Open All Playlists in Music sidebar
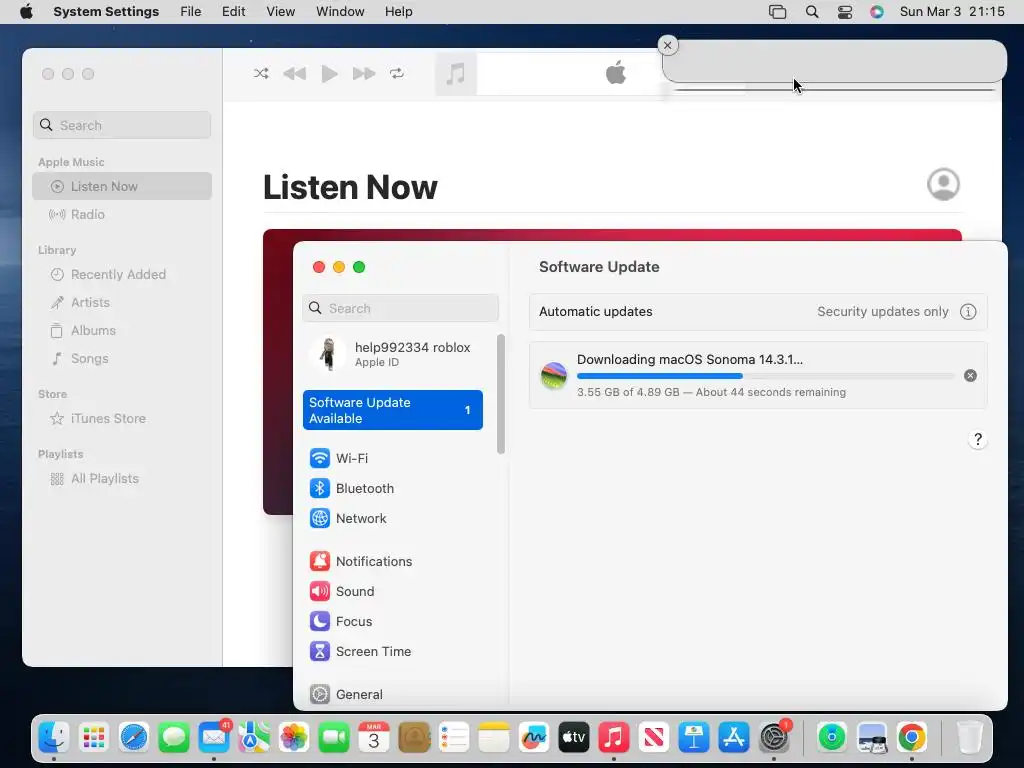Image resolution: width=1024 pixels, height=768 pixels. click(x=122, y=479)
